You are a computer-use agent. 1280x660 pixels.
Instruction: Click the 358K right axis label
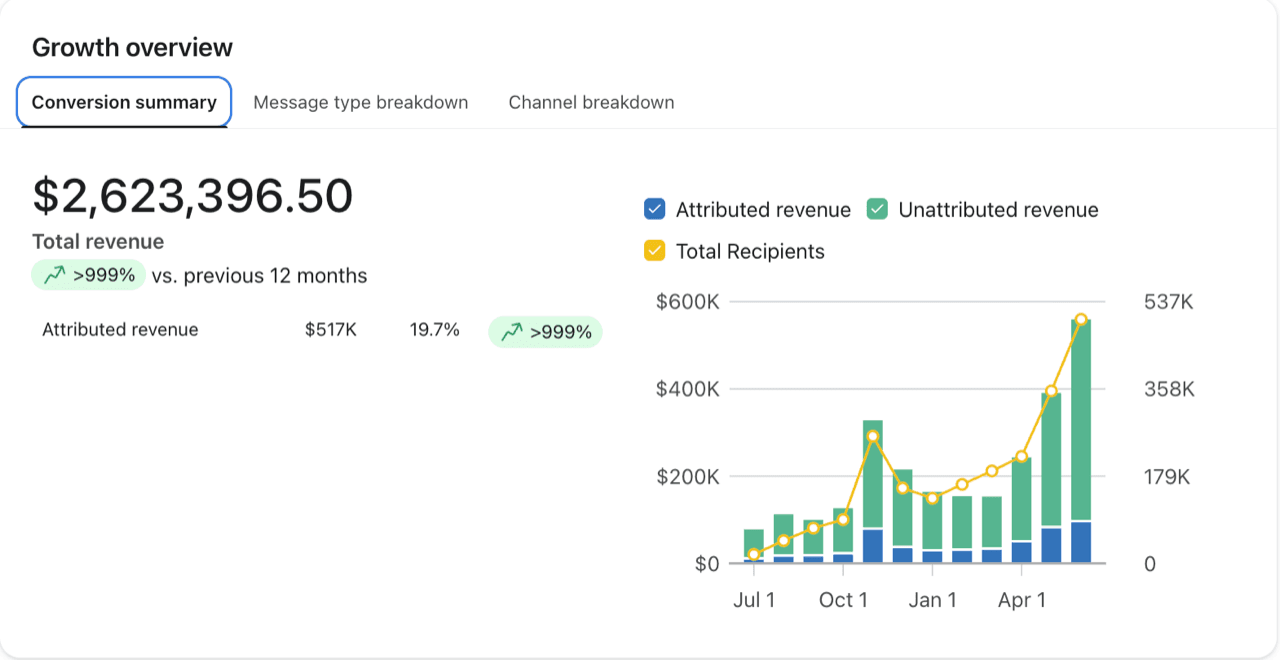tap(1169, 389)
